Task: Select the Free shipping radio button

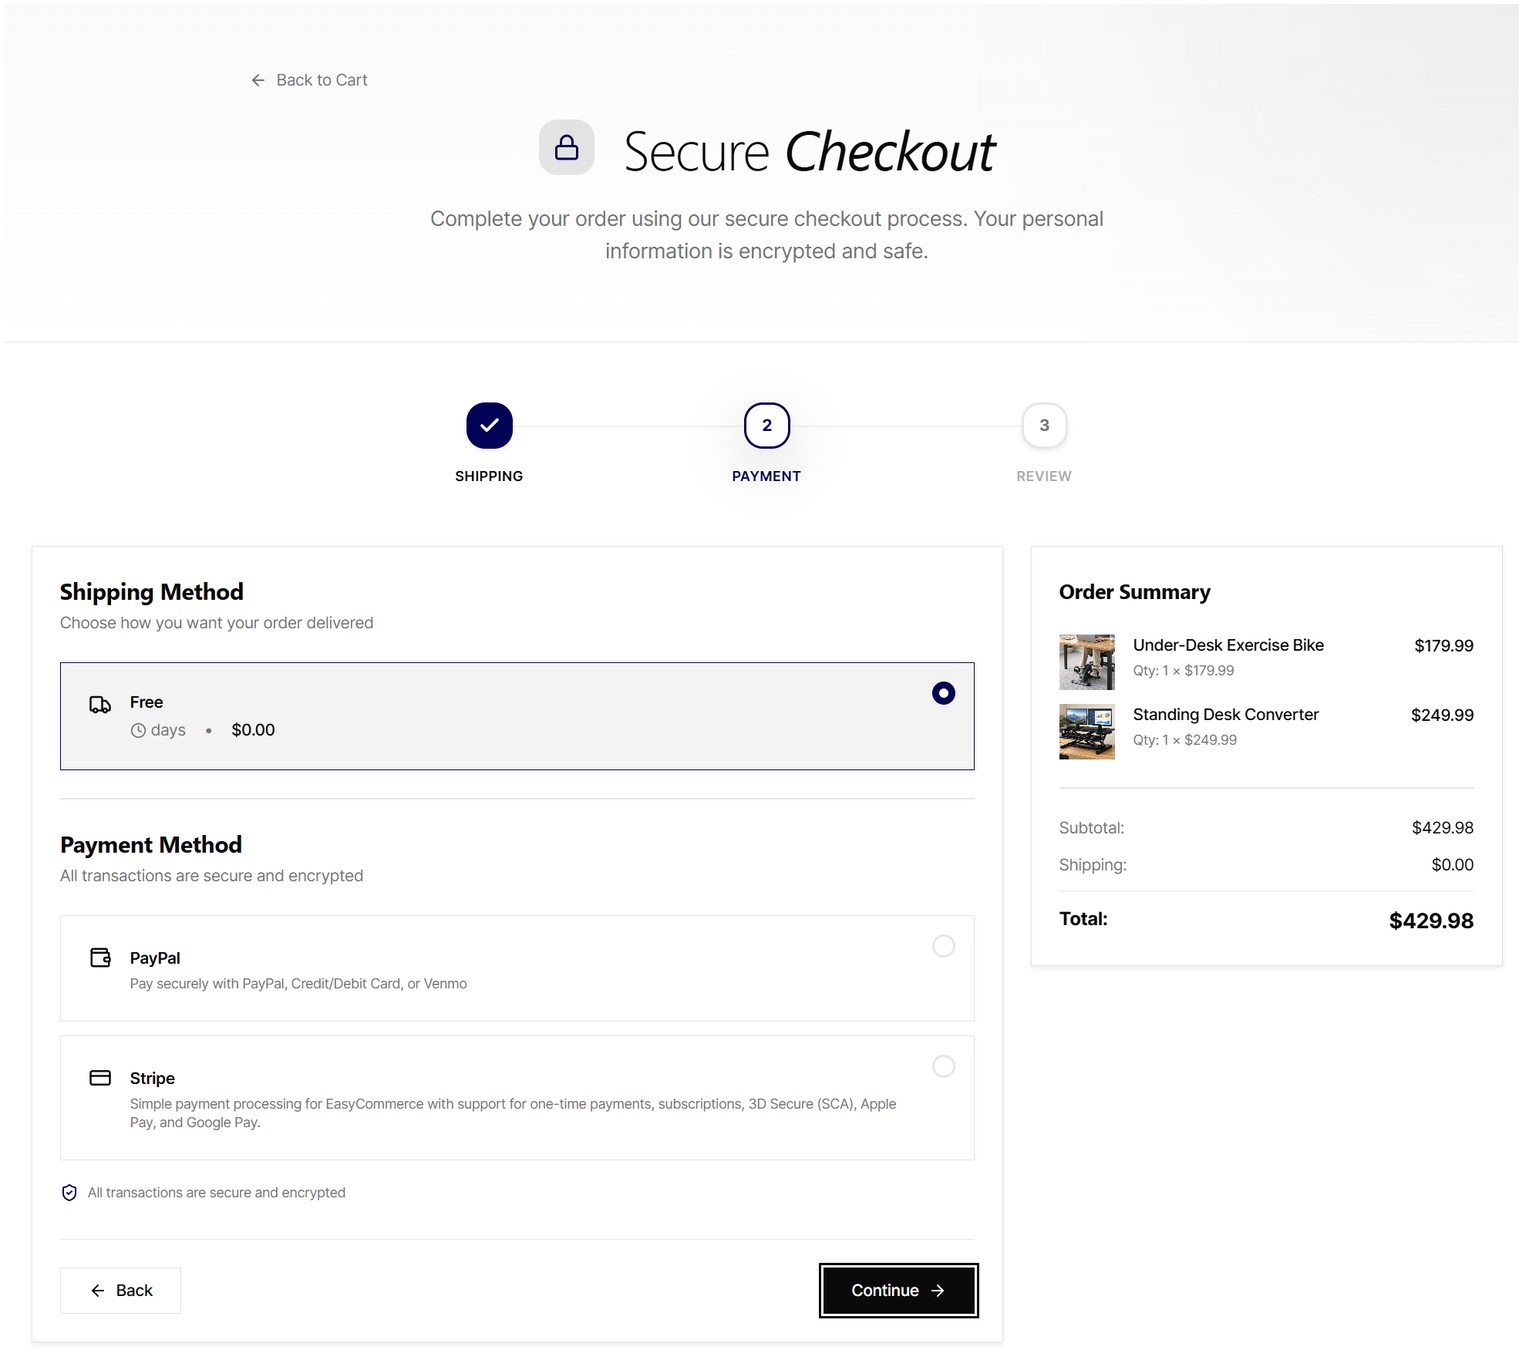Action: [x=943, y=693]
